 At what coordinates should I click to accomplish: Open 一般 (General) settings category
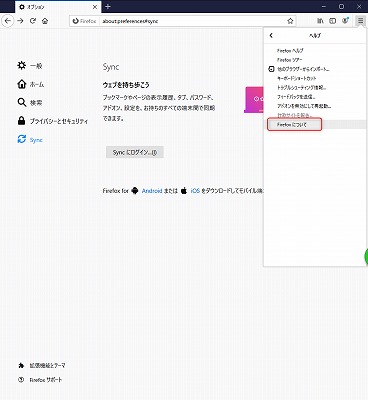point(30,66)
